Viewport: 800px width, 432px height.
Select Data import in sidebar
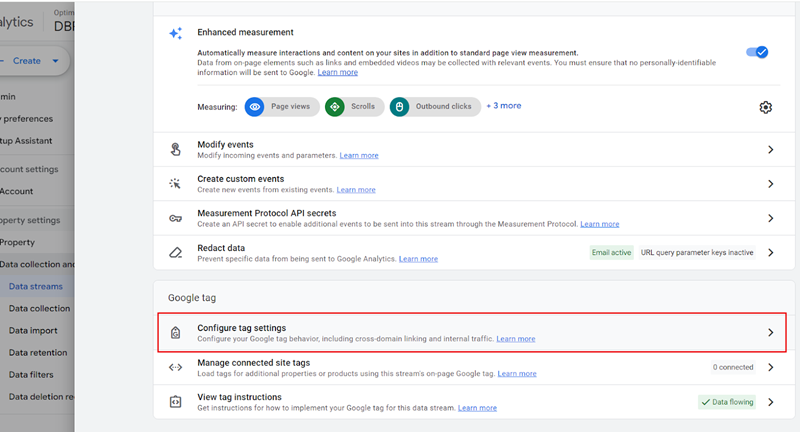(x=33, y=331)
